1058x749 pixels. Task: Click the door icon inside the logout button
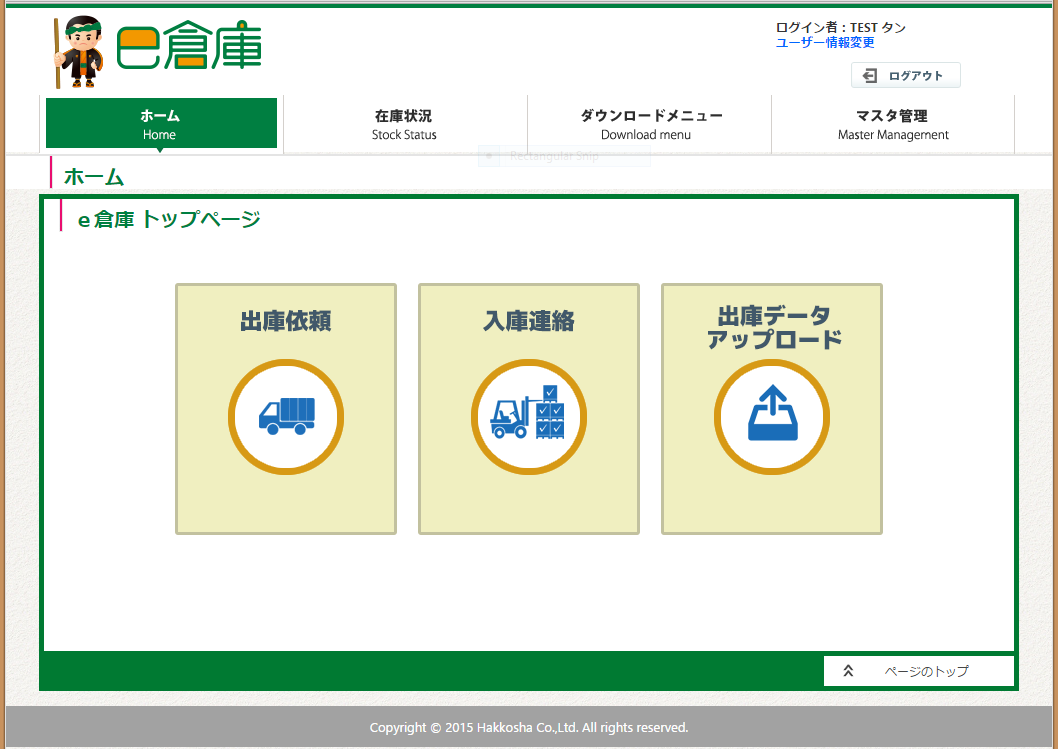point(872,75)
